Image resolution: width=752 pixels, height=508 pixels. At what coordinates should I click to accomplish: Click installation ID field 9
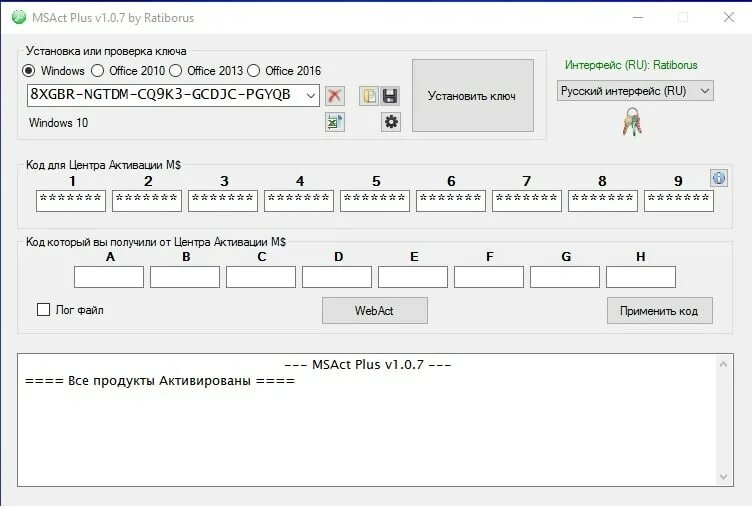[x=679, y=201]
